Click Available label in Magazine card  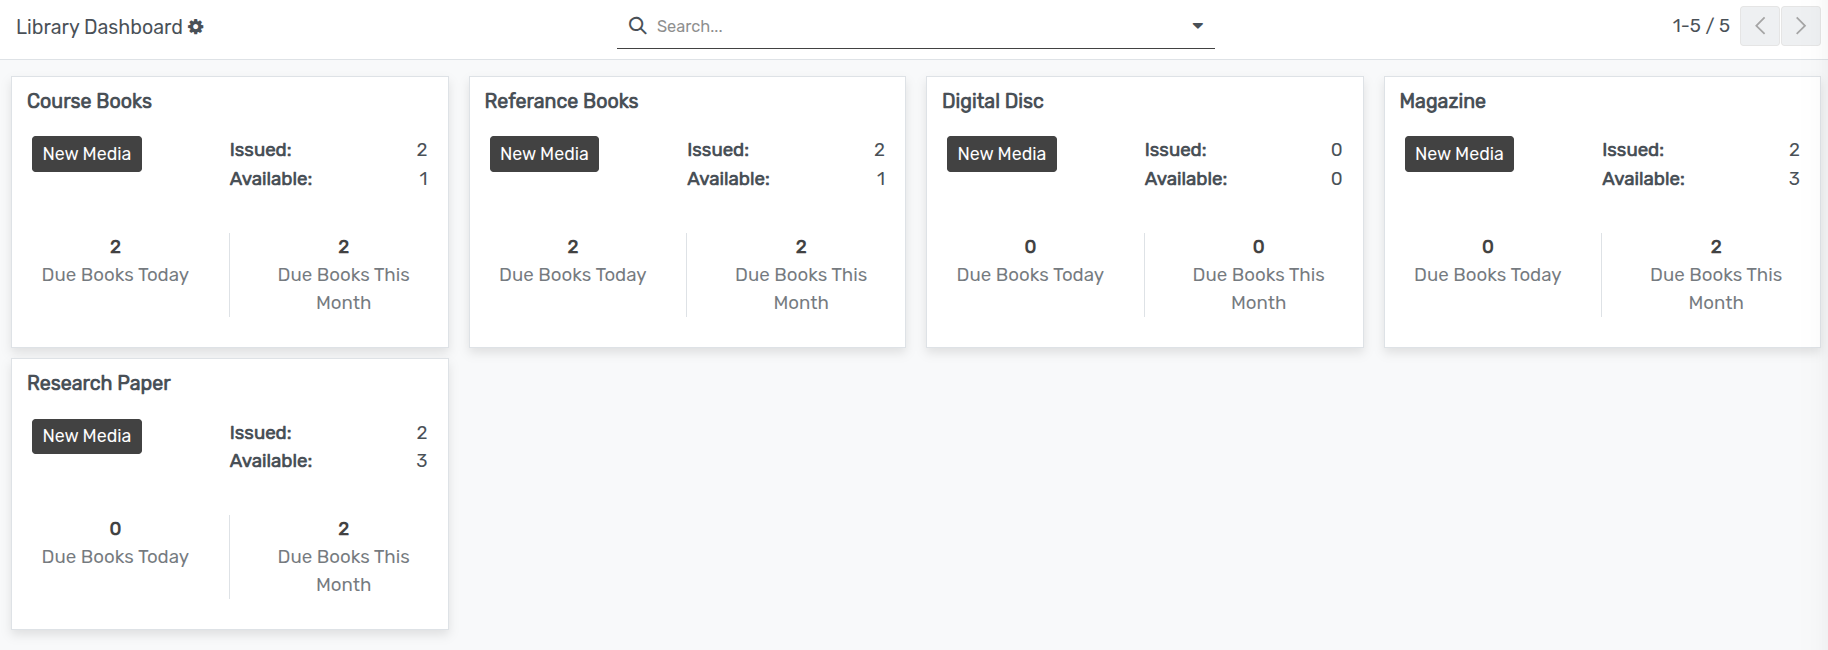pos(1643,179)
